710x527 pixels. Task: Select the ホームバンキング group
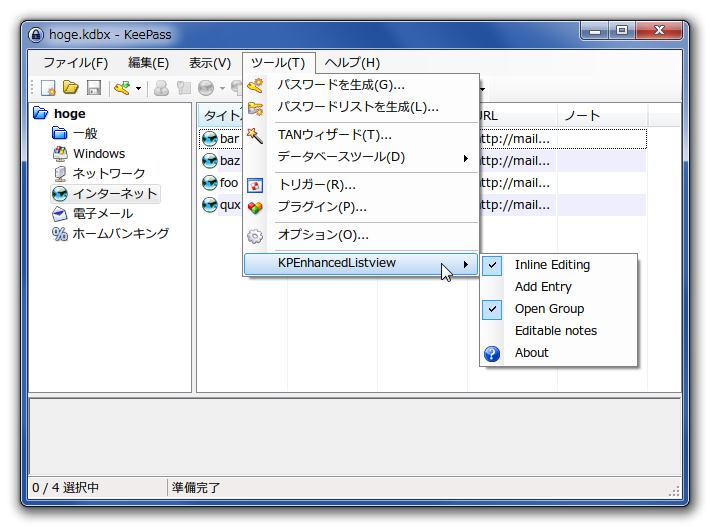coord(120,234)
